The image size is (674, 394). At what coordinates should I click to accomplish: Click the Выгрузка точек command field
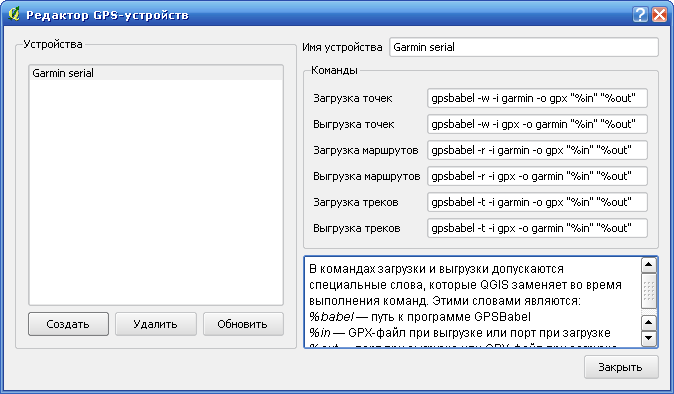[537, 124]
